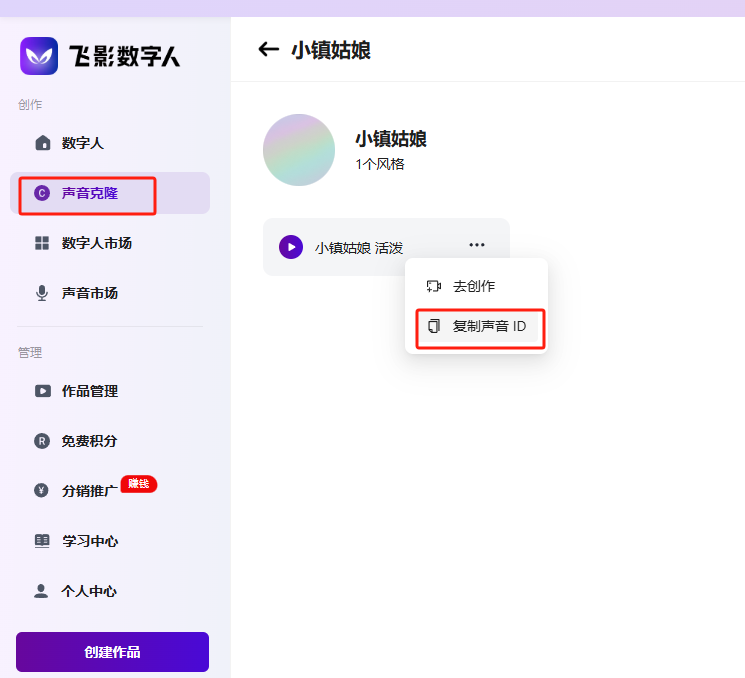Open 个人中心 in the sidebar
This screenshot has height=678, width=745.
tap(110, 591)
